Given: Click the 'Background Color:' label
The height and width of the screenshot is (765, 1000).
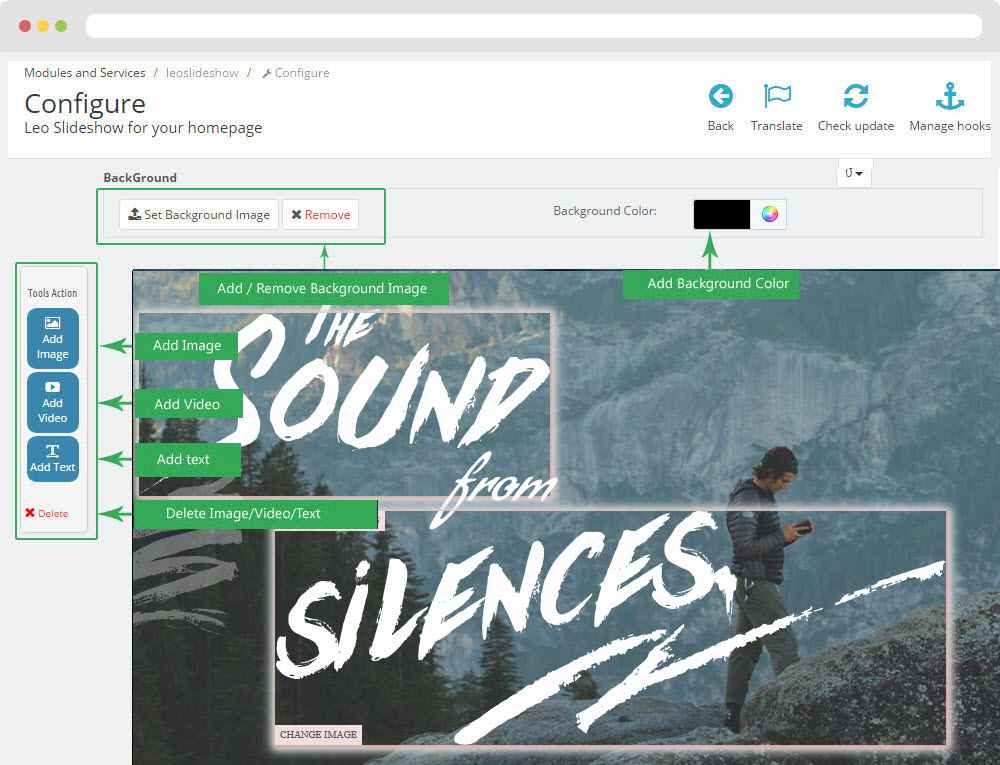Looking at the screenshot, I should pos(605,211).
